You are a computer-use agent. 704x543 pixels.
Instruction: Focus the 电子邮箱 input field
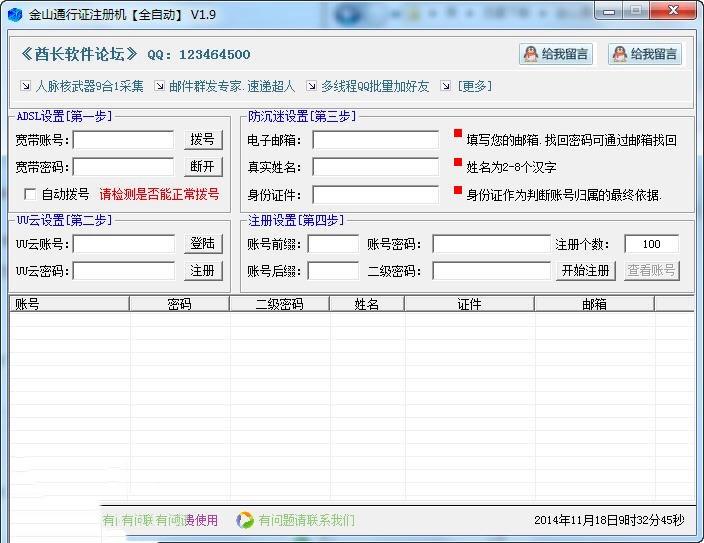coord(375,140)
